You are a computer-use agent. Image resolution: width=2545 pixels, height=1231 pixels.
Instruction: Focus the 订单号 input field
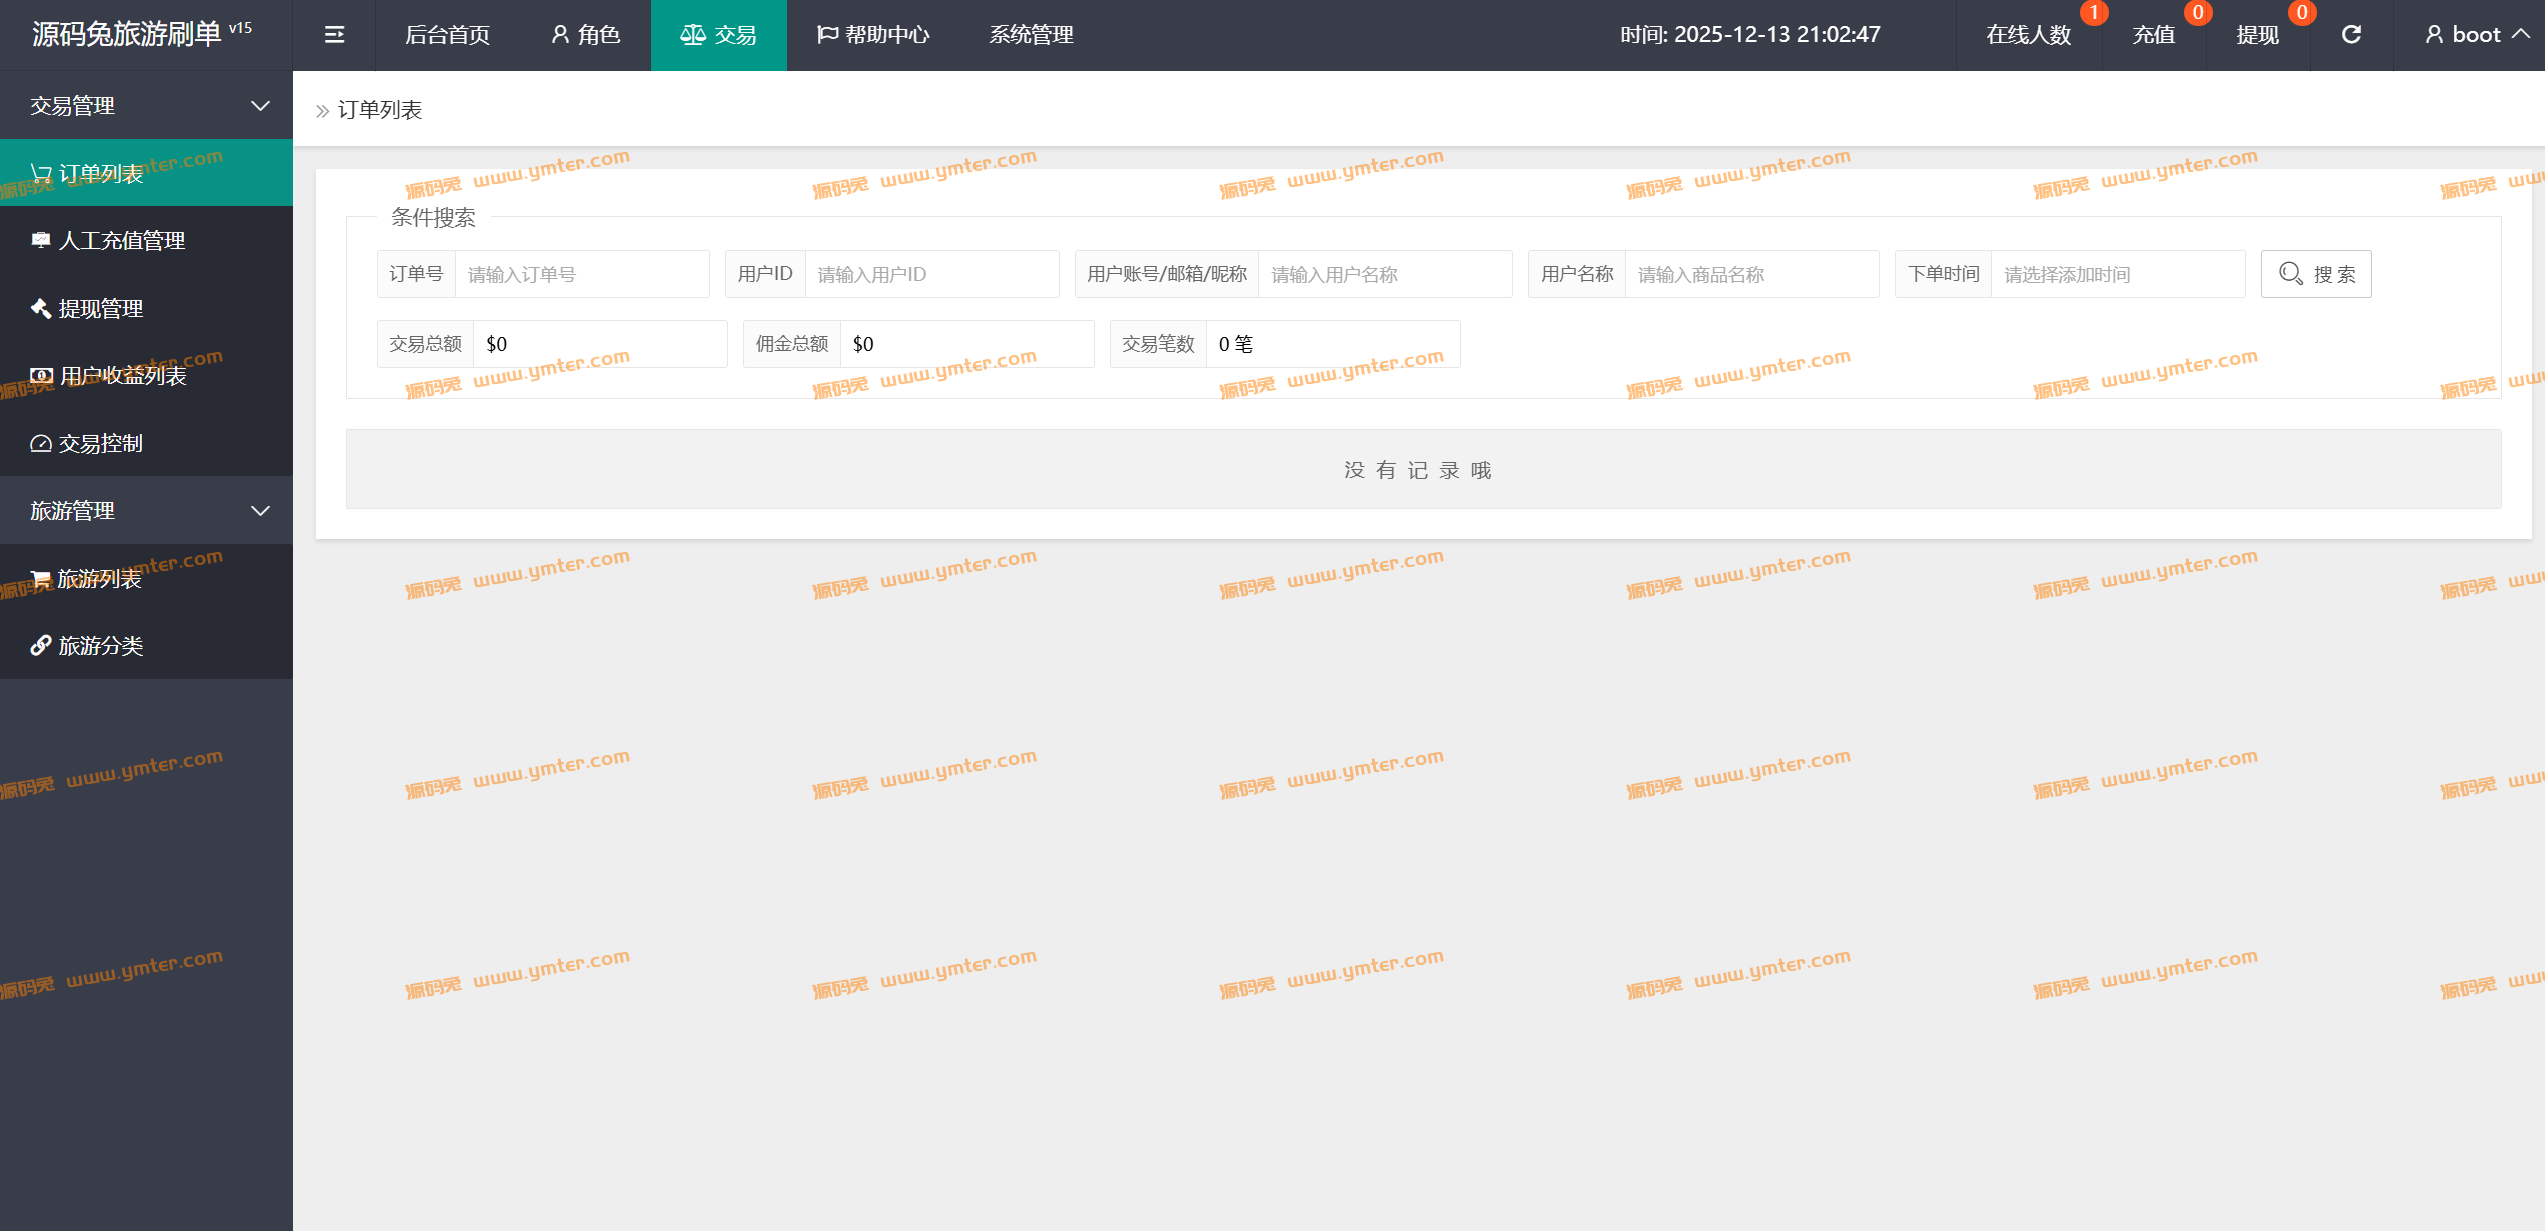point(582,274)
